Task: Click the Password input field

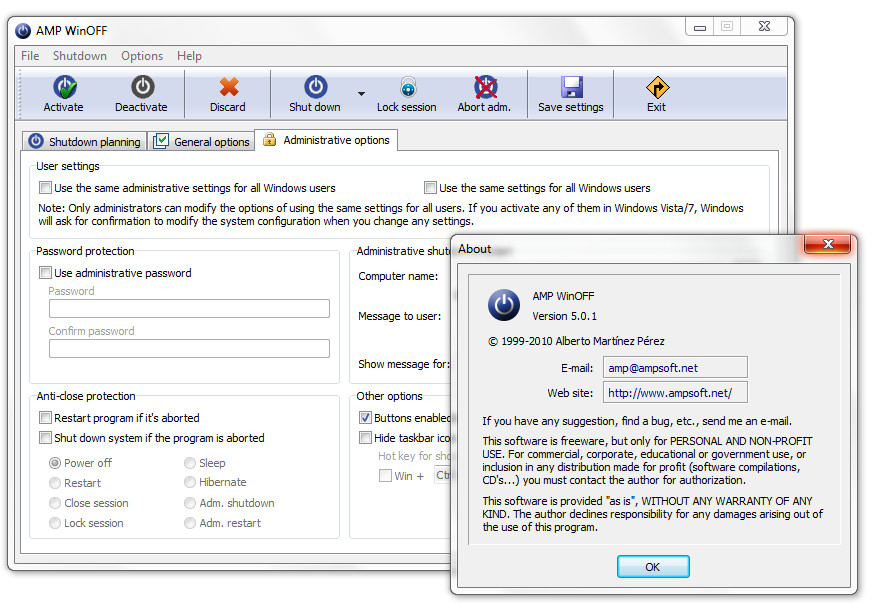Action: coord(189,309)
